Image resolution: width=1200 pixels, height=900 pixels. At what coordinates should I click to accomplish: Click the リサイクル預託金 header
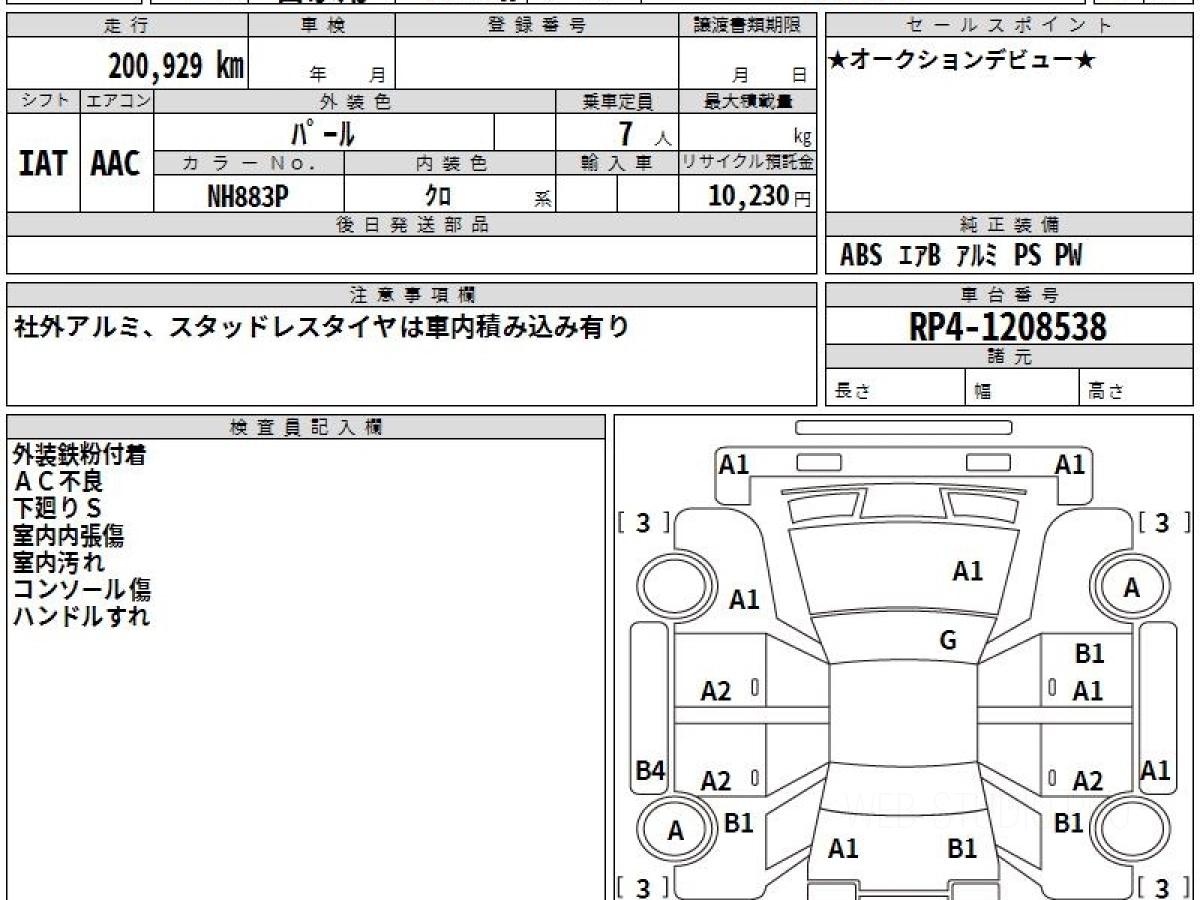[x=747, y=163]
